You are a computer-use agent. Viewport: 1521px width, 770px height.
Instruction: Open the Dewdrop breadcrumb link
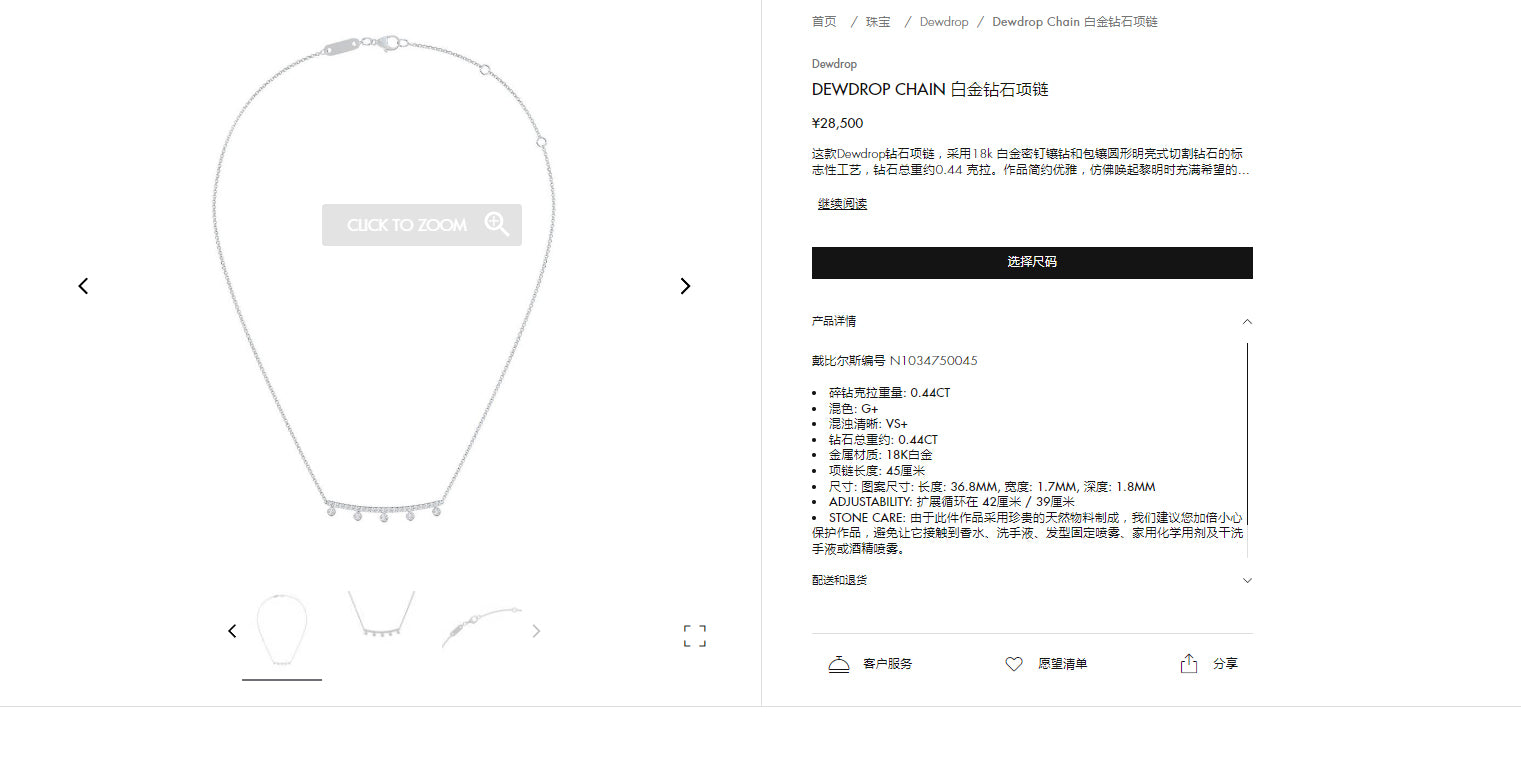[x=944, y=22]
